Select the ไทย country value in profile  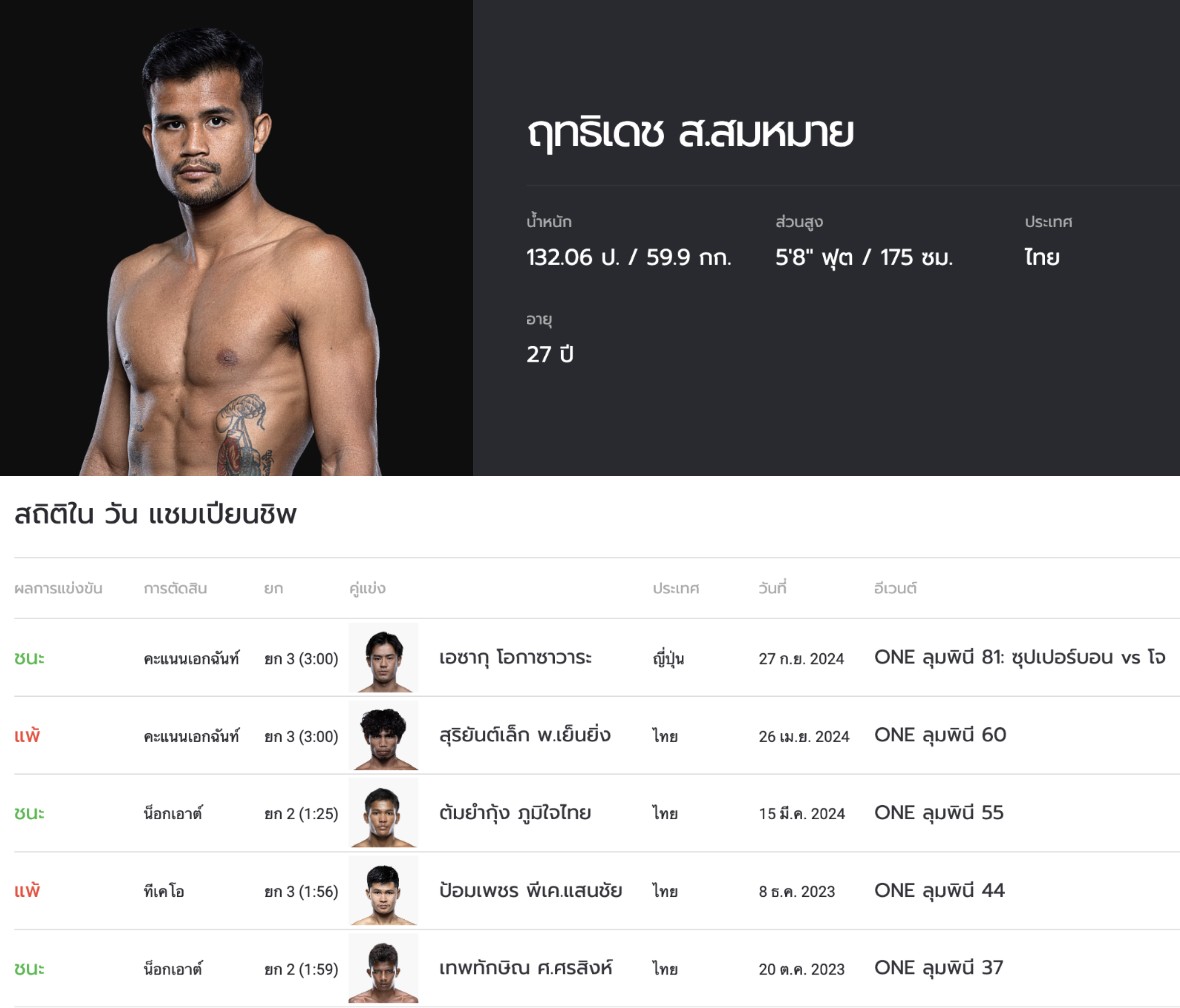click(1042, 257)
